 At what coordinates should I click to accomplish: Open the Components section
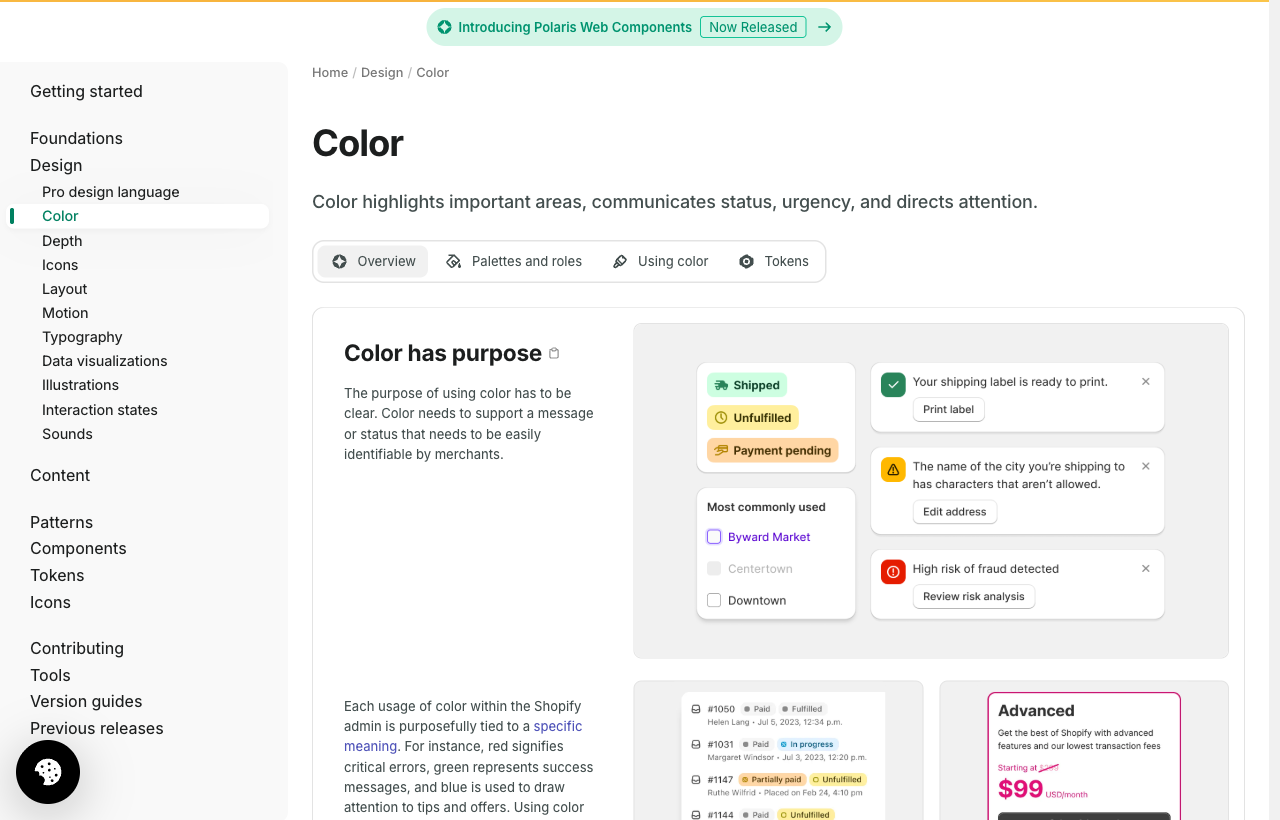coord(78,548)
